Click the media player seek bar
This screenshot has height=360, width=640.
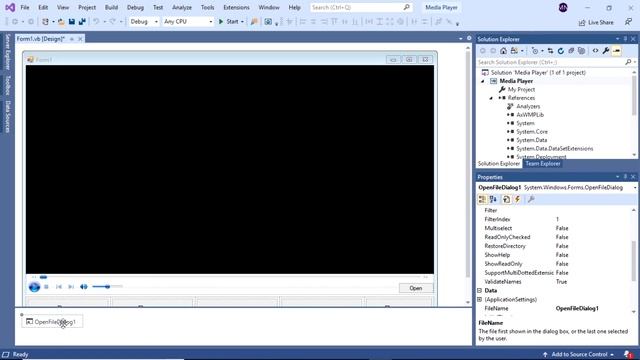(230, 277)
